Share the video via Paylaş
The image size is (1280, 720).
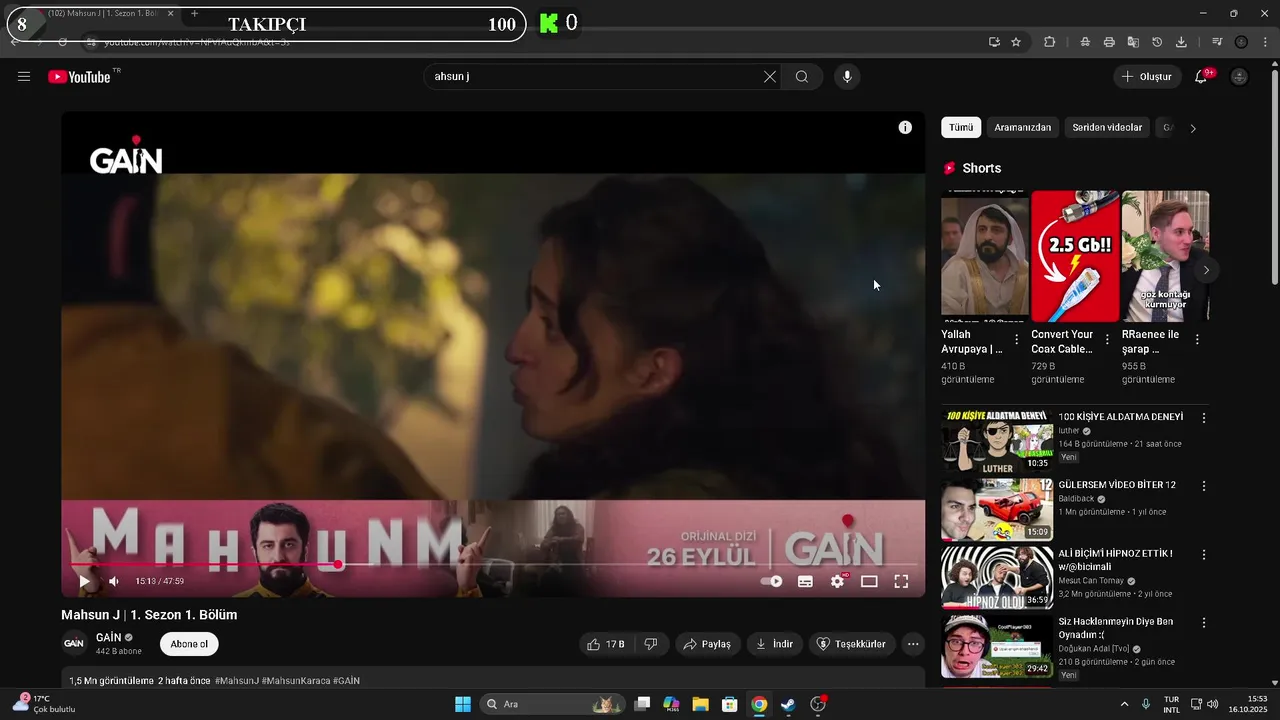pos(708,644)
